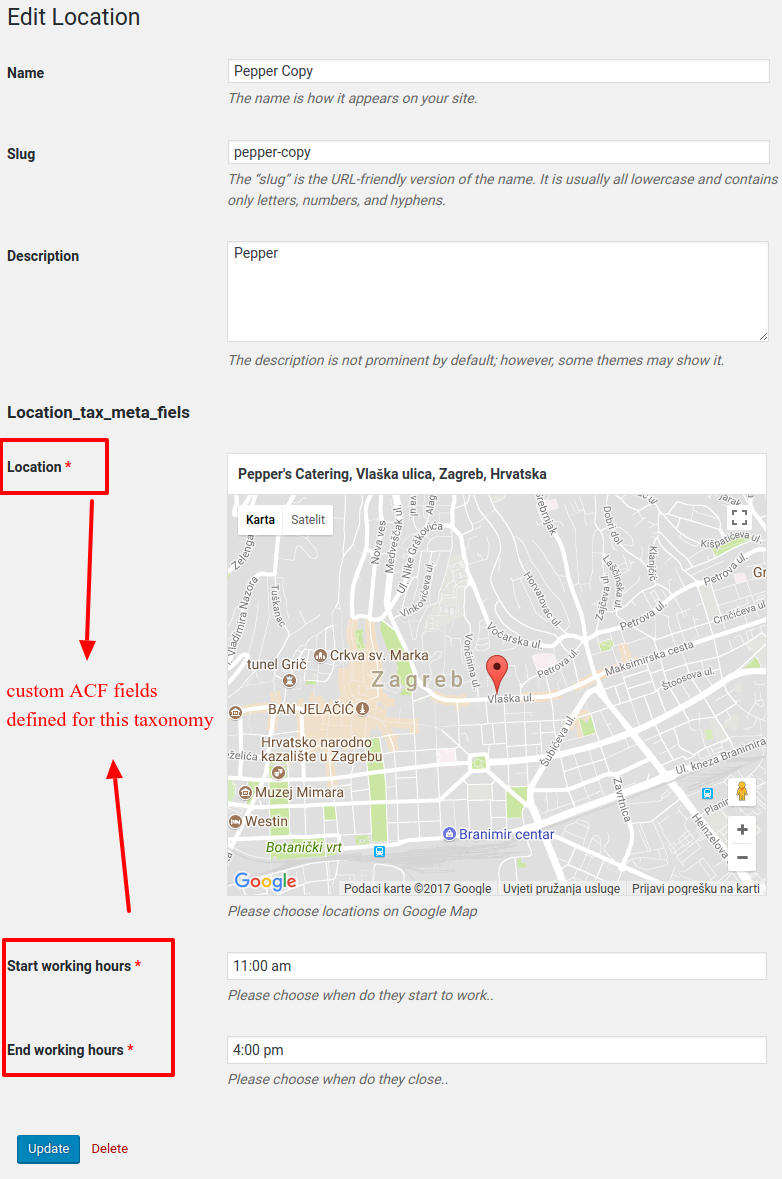Edit the Name field containing Pepper Copy

pyautogui.click(x=499, y=71)
